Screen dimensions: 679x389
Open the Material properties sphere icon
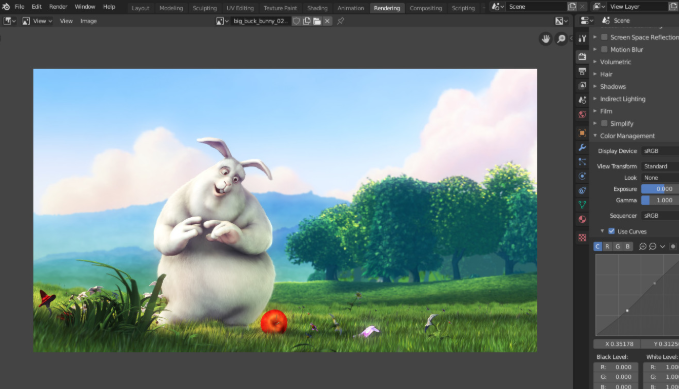coord(582,219)
